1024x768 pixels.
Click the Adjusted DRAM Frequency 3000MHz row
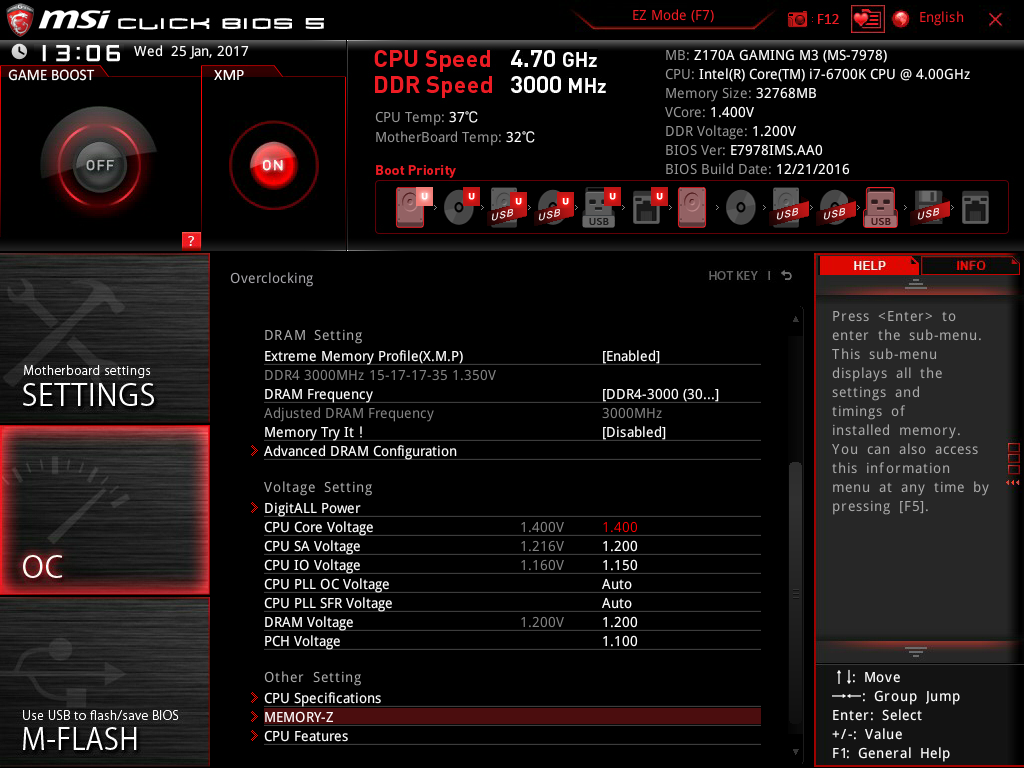(512, 413)
